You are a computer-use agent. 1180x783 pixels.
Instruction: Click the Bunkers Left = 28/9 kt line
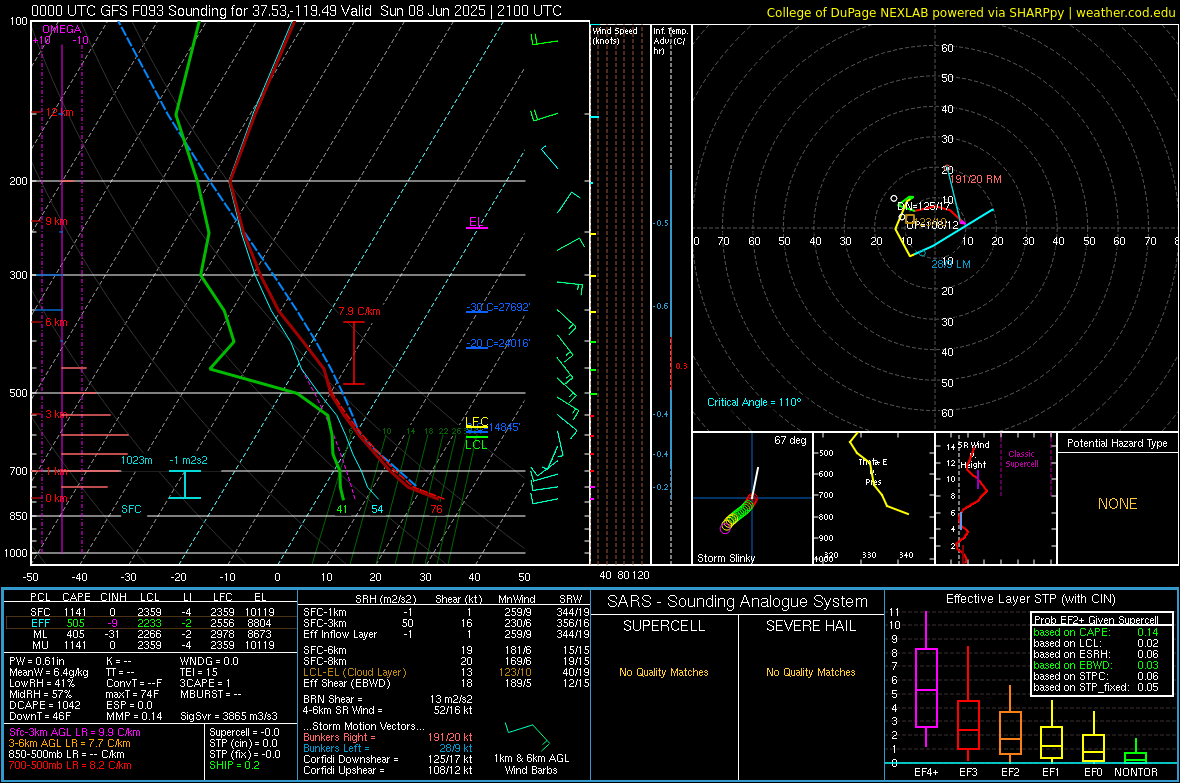[388, 748]
